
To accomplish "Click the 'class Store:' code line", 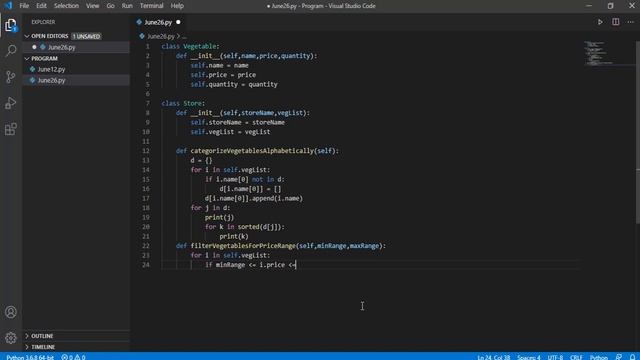I will coord(183,104).
